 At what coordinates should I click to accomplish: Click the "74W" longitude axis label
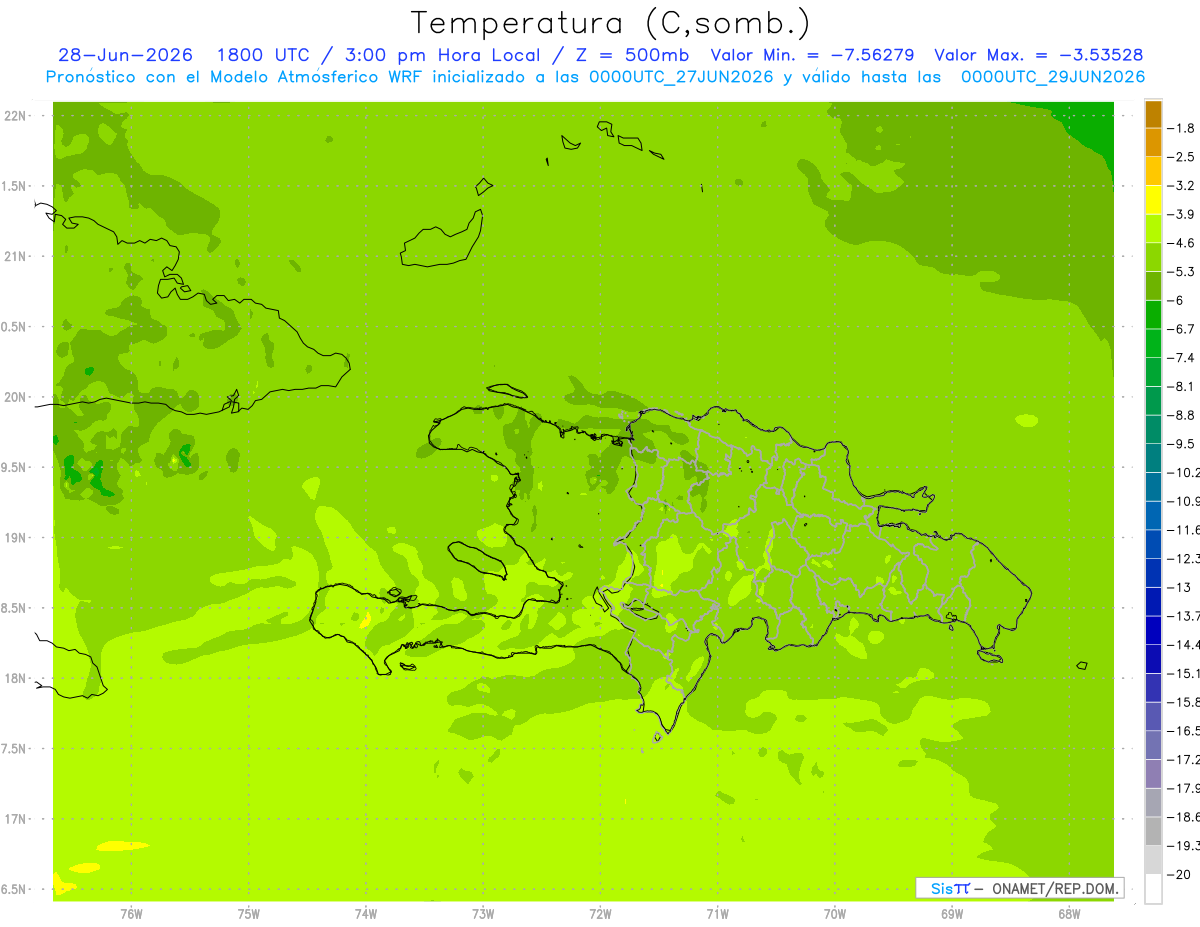[366, 913]
